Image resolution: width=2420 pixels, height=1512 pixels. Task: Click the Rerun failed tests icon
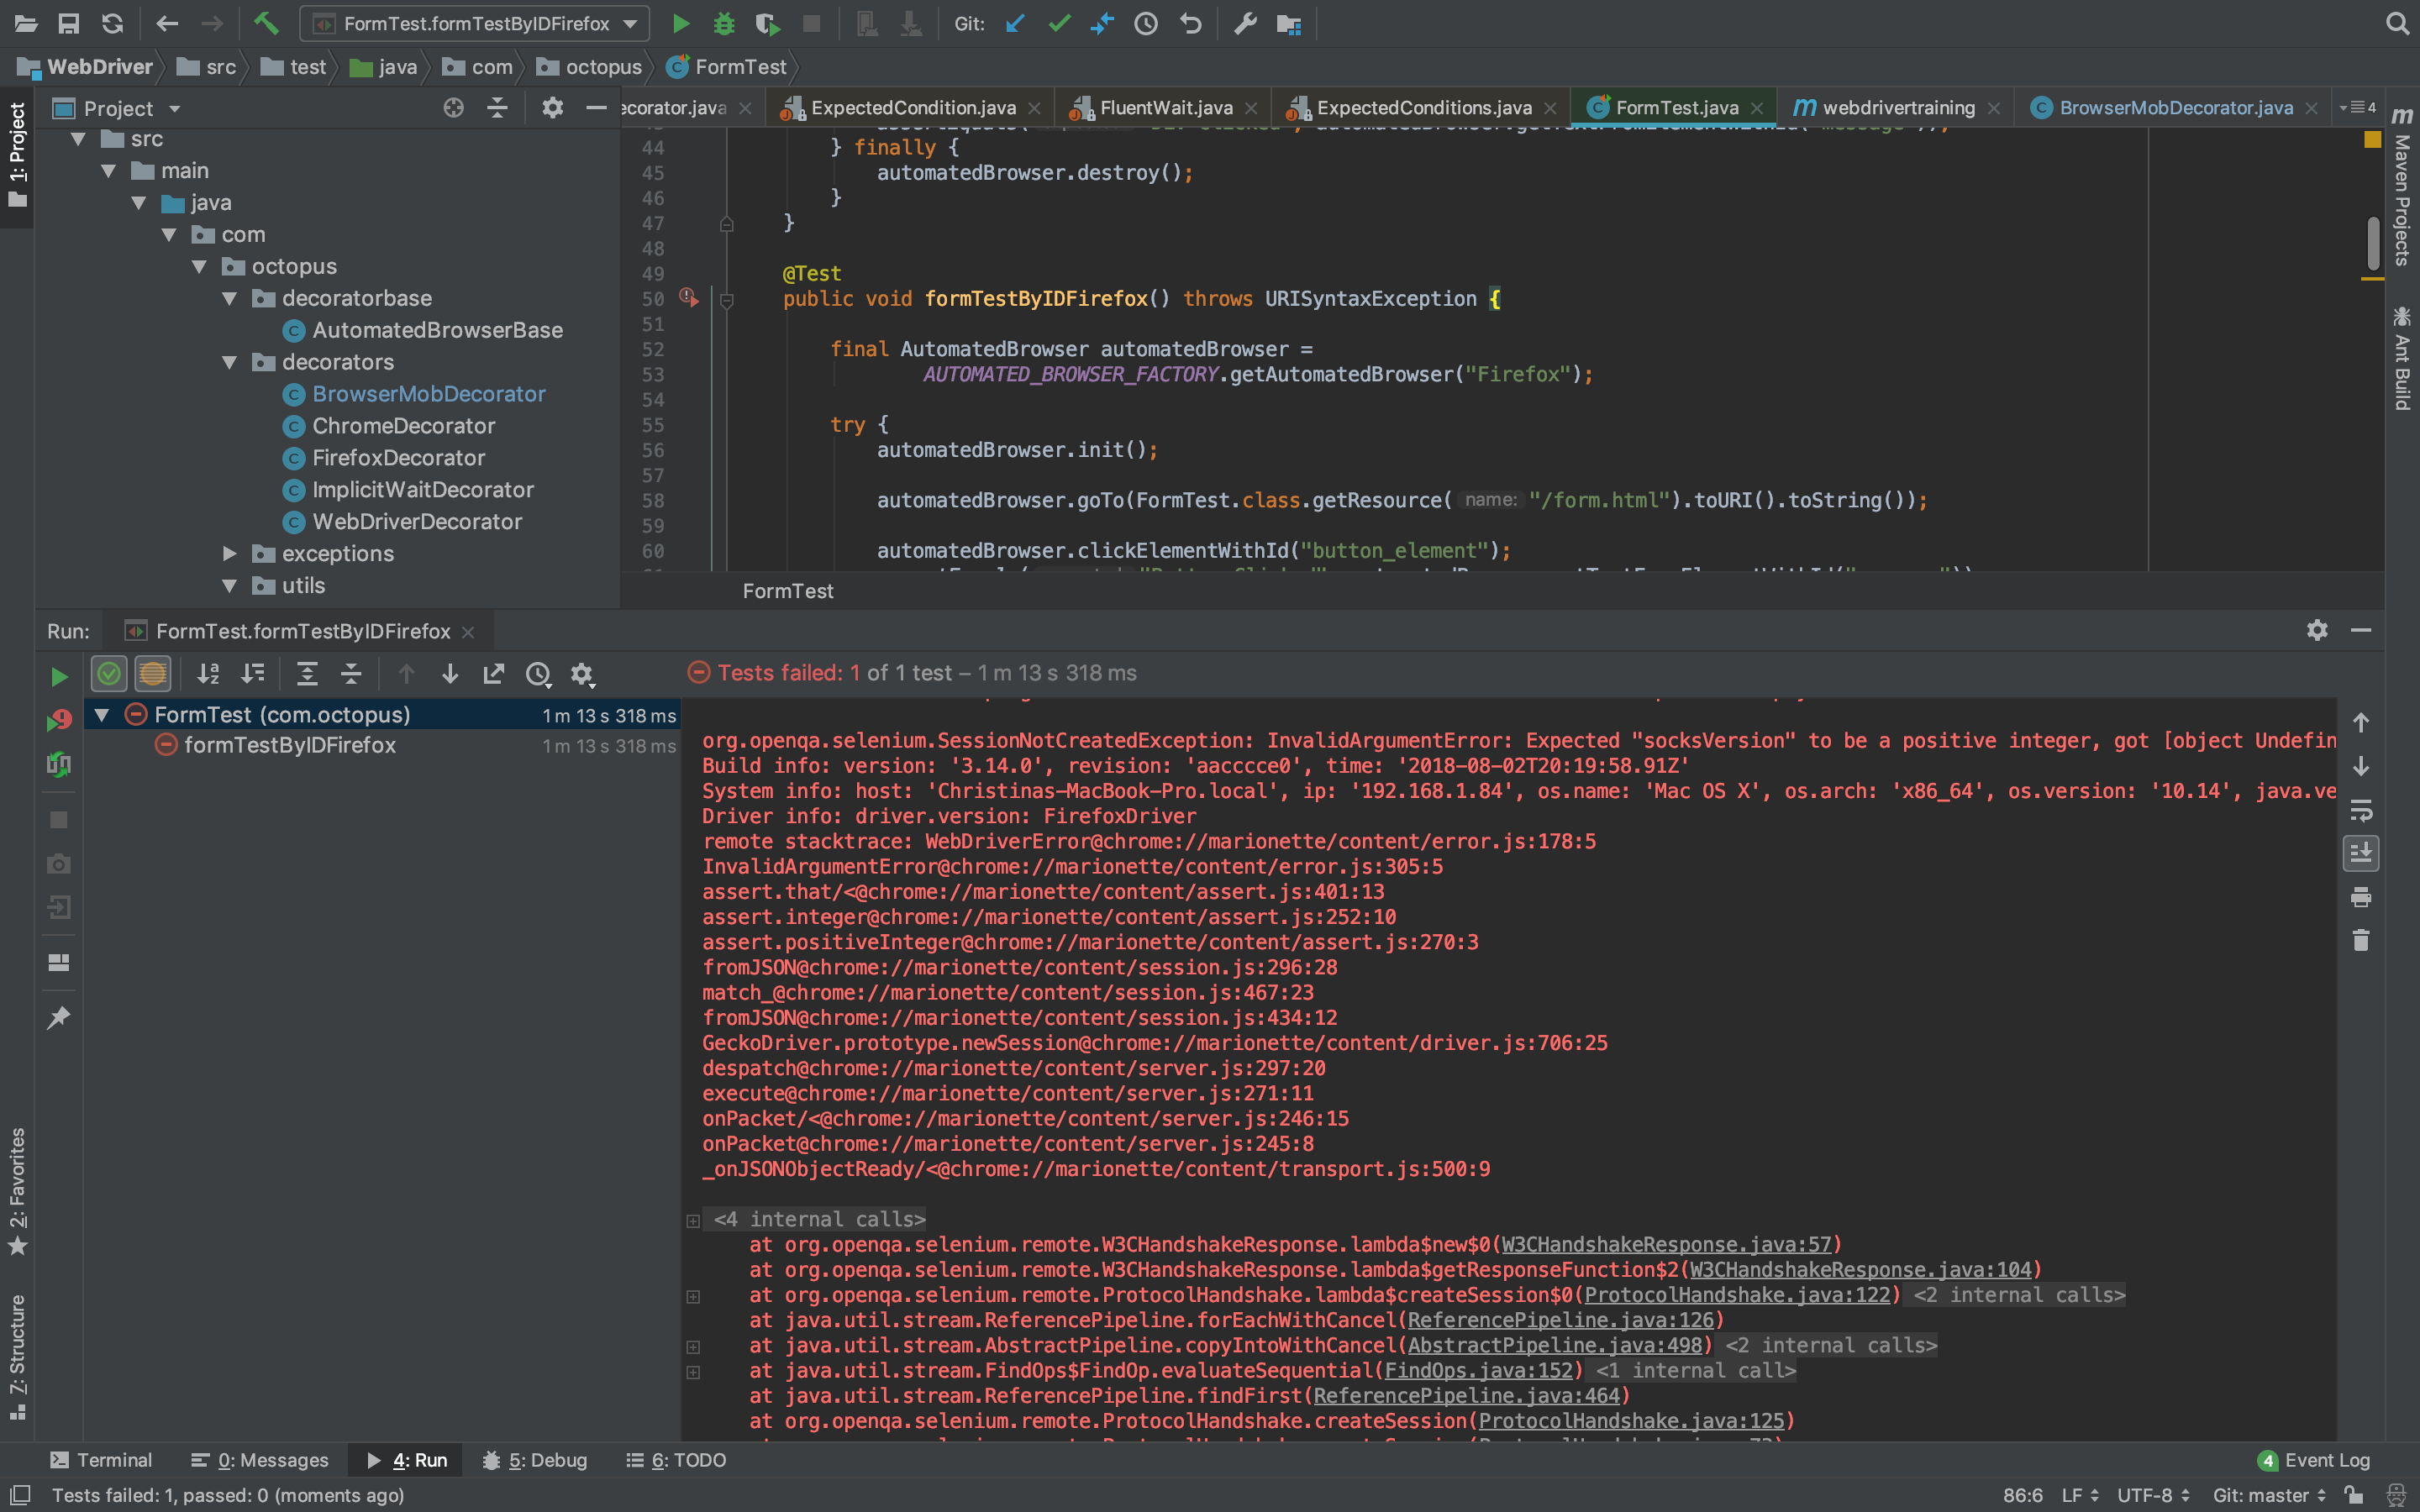click(58, 720)
